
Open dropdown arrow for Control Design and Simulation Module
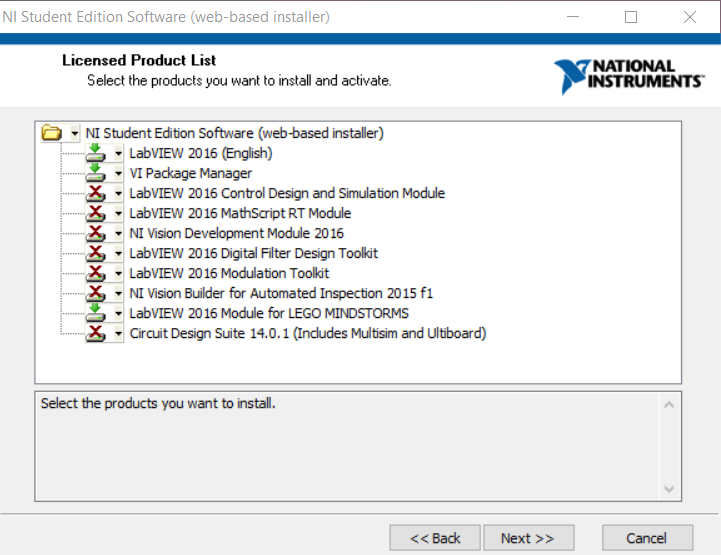coord(119,194)
